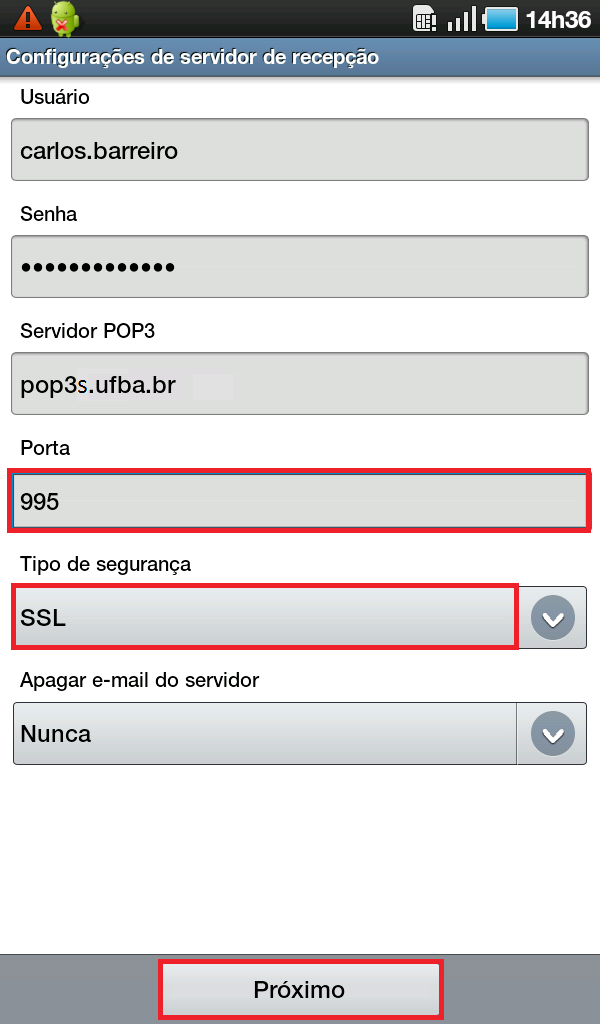Tap the Tipo de segurança label

pos(105,564)
